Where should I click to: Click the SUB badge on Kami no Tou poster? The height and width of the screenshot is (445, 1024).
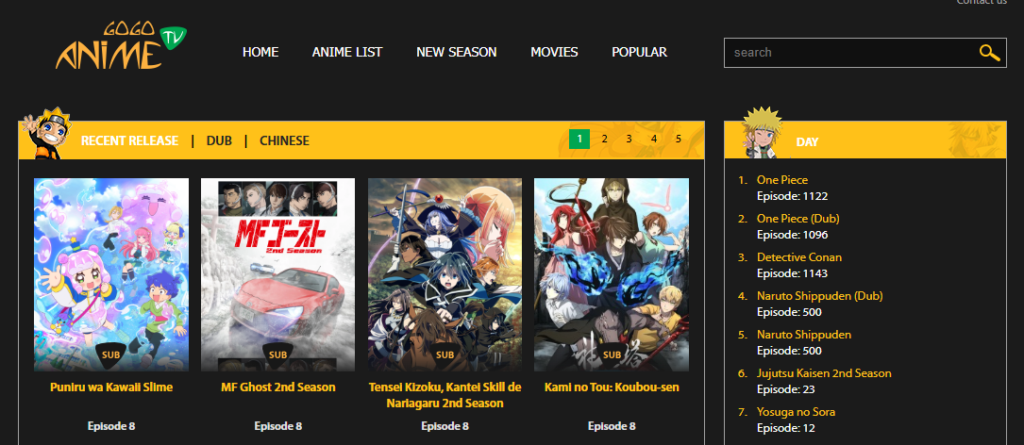click(611, 355)
